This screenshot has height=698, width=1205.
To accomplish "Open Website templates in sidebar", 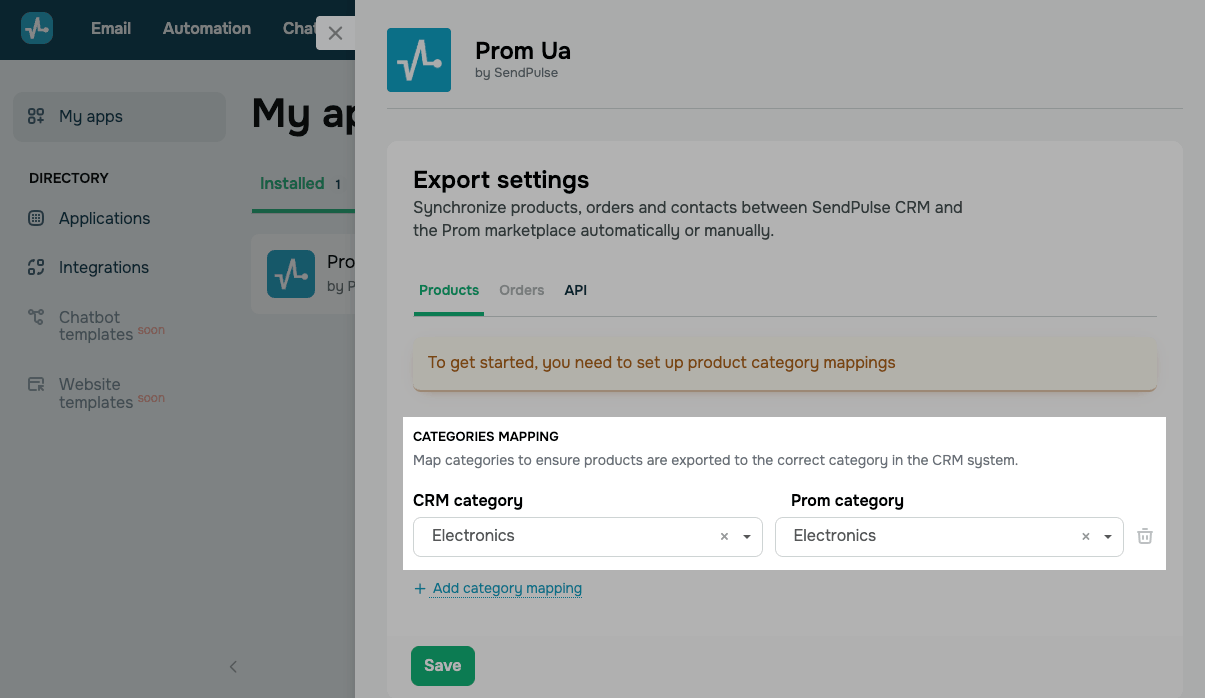I will point(95,393).
